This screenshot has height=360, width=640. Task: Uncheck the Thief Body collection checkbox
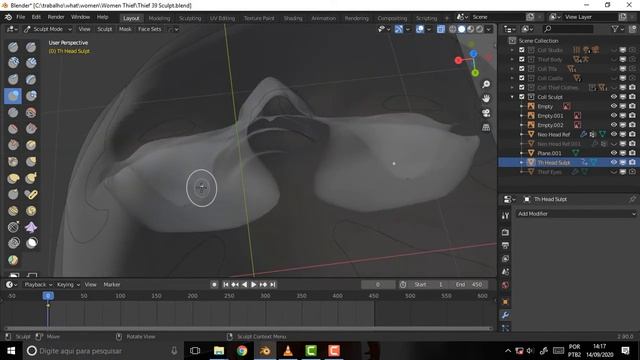point(522,59)
